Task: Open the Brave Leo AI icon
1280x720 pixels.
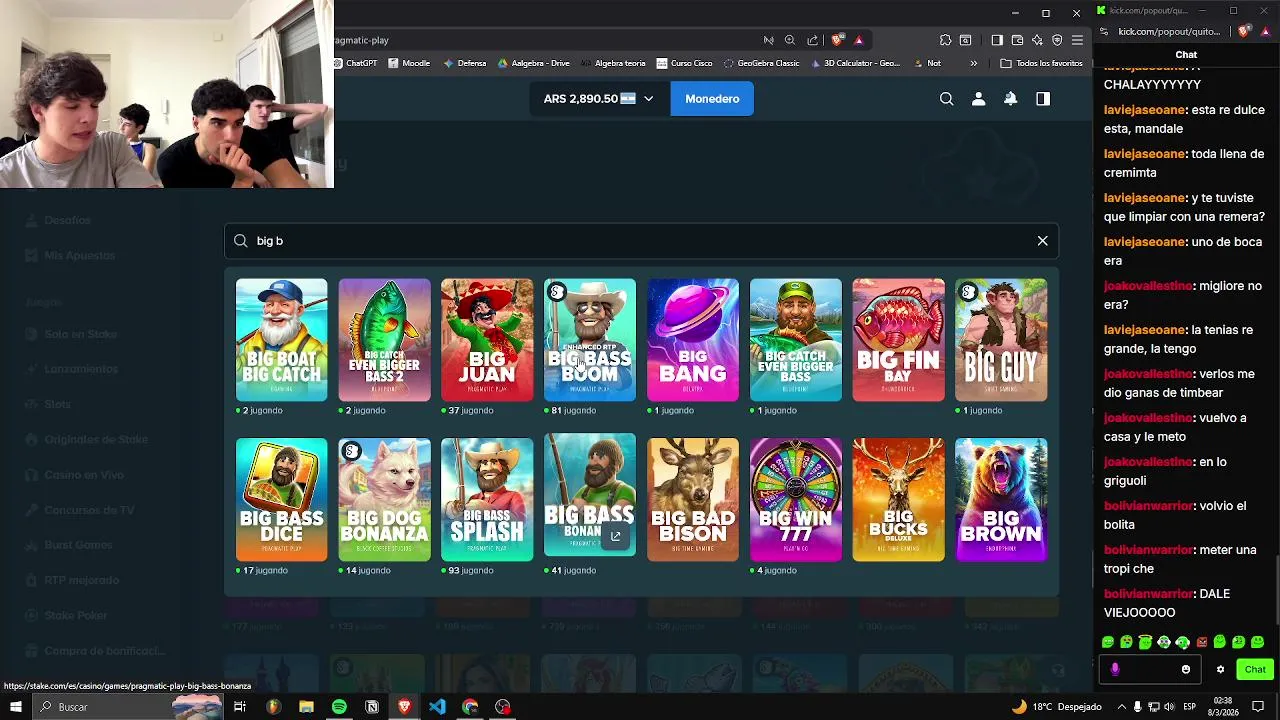Action: [x=1037, y=40]
